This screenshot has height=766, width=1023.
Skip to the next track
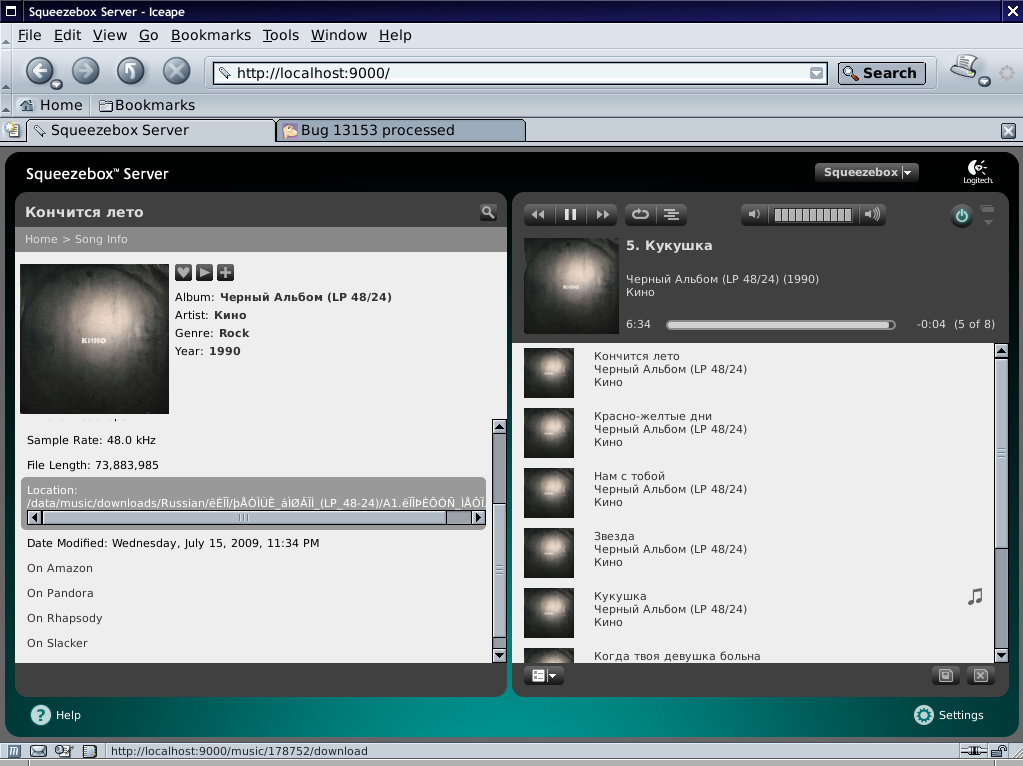tap(602, 214)
